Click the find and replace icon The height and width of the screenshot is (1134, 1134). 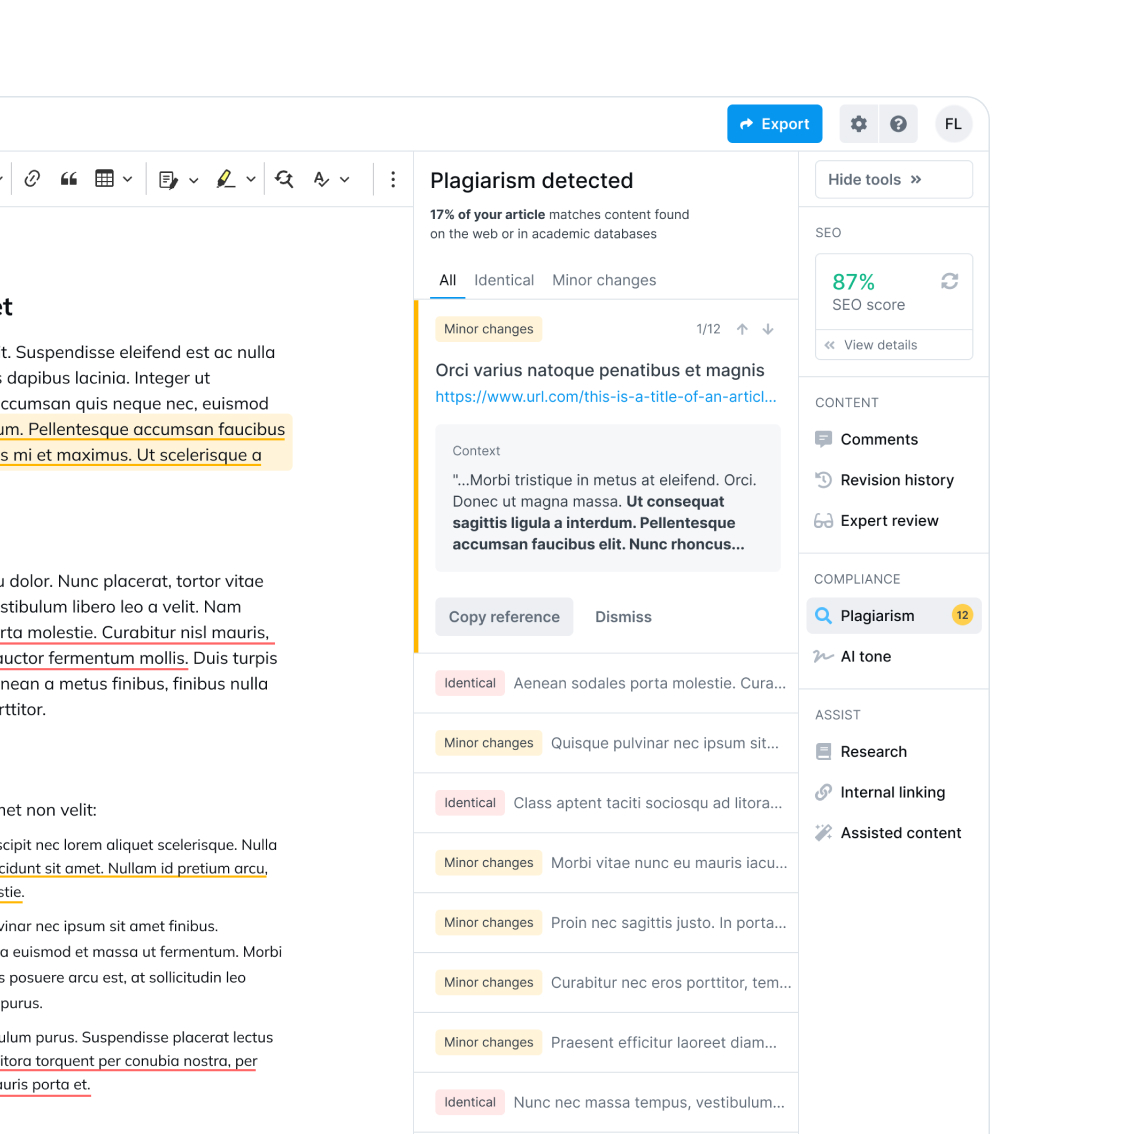click(x=284, y=179)
